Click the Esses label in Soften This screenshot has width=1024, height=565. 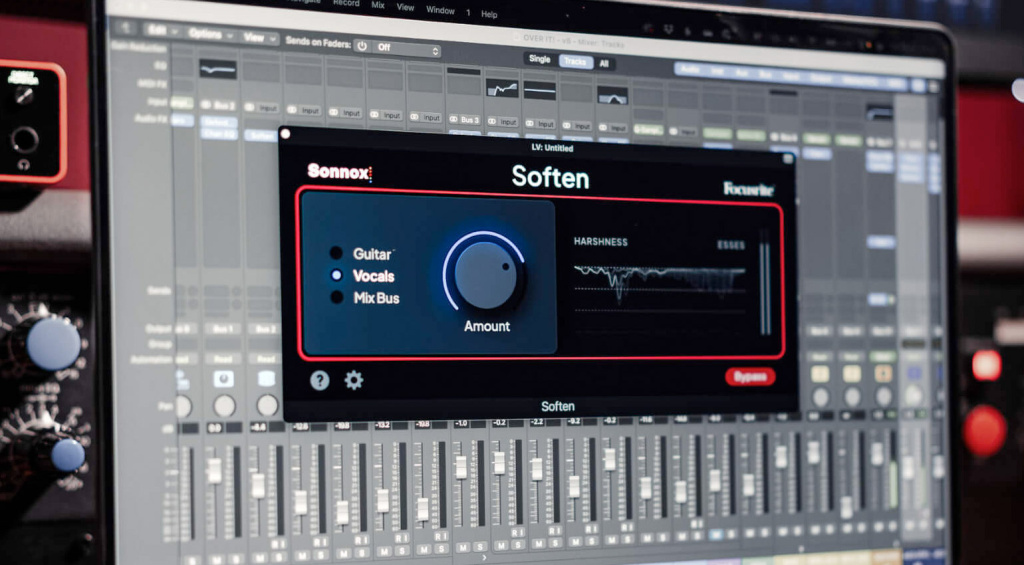[731, 245]
